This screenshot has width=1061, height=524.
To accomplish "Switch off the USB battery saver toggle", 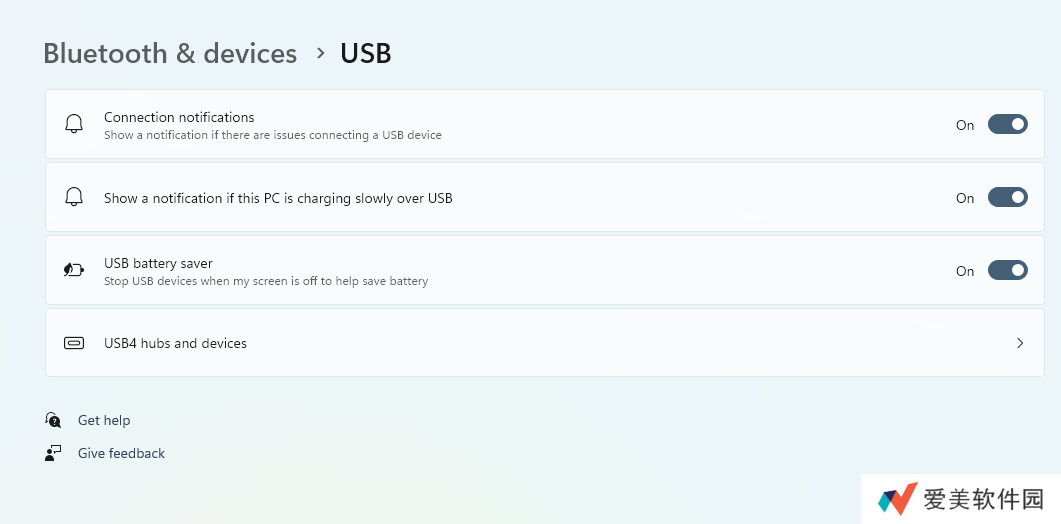I will (1007, 270).
